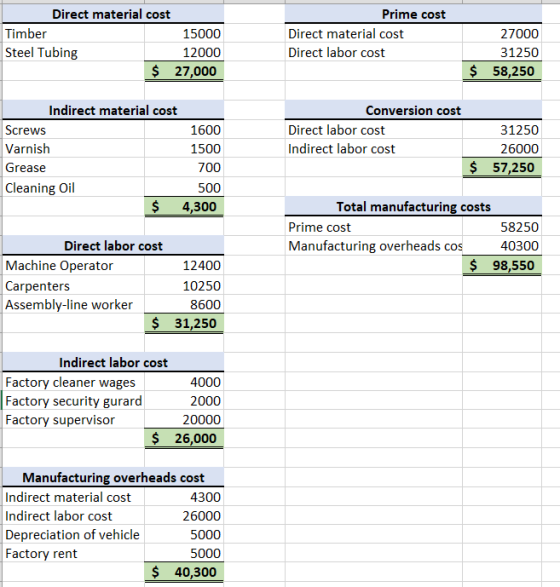This screenshot has width=560, height=587.
Task: Select the $58,250 prime cost total
Action: 502,71
